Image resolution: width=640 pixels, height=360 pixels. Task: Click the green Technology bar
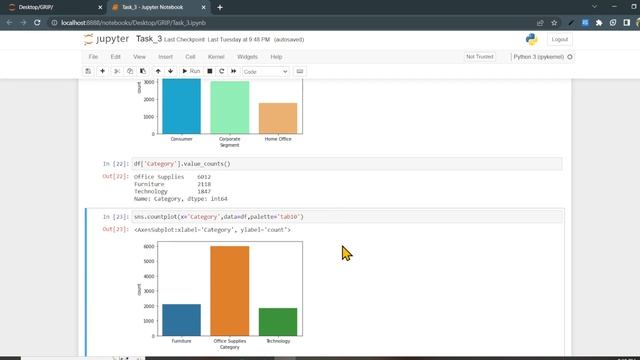point(278,322)
